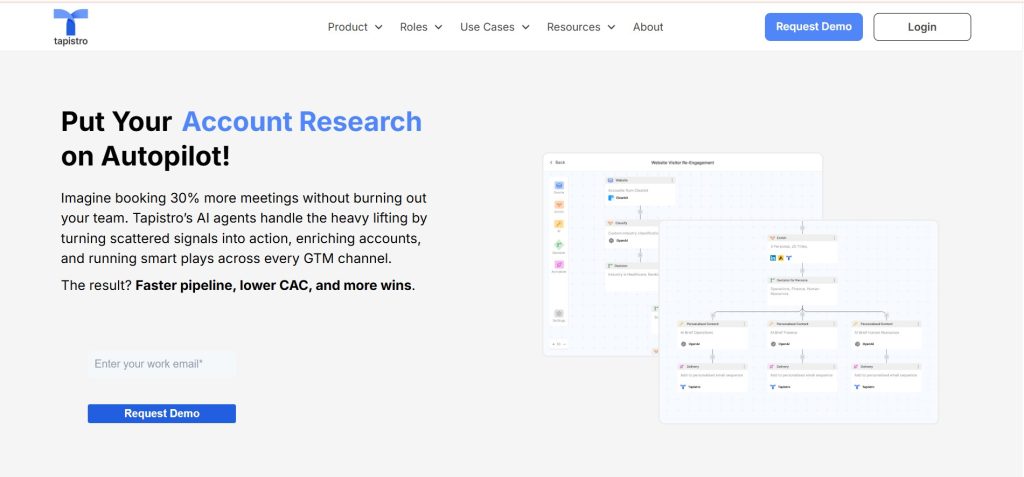Screen dimensions: 1024x477
Task: Click the Settings gear icon in workflow sidebar
Action: pos(559,314)
